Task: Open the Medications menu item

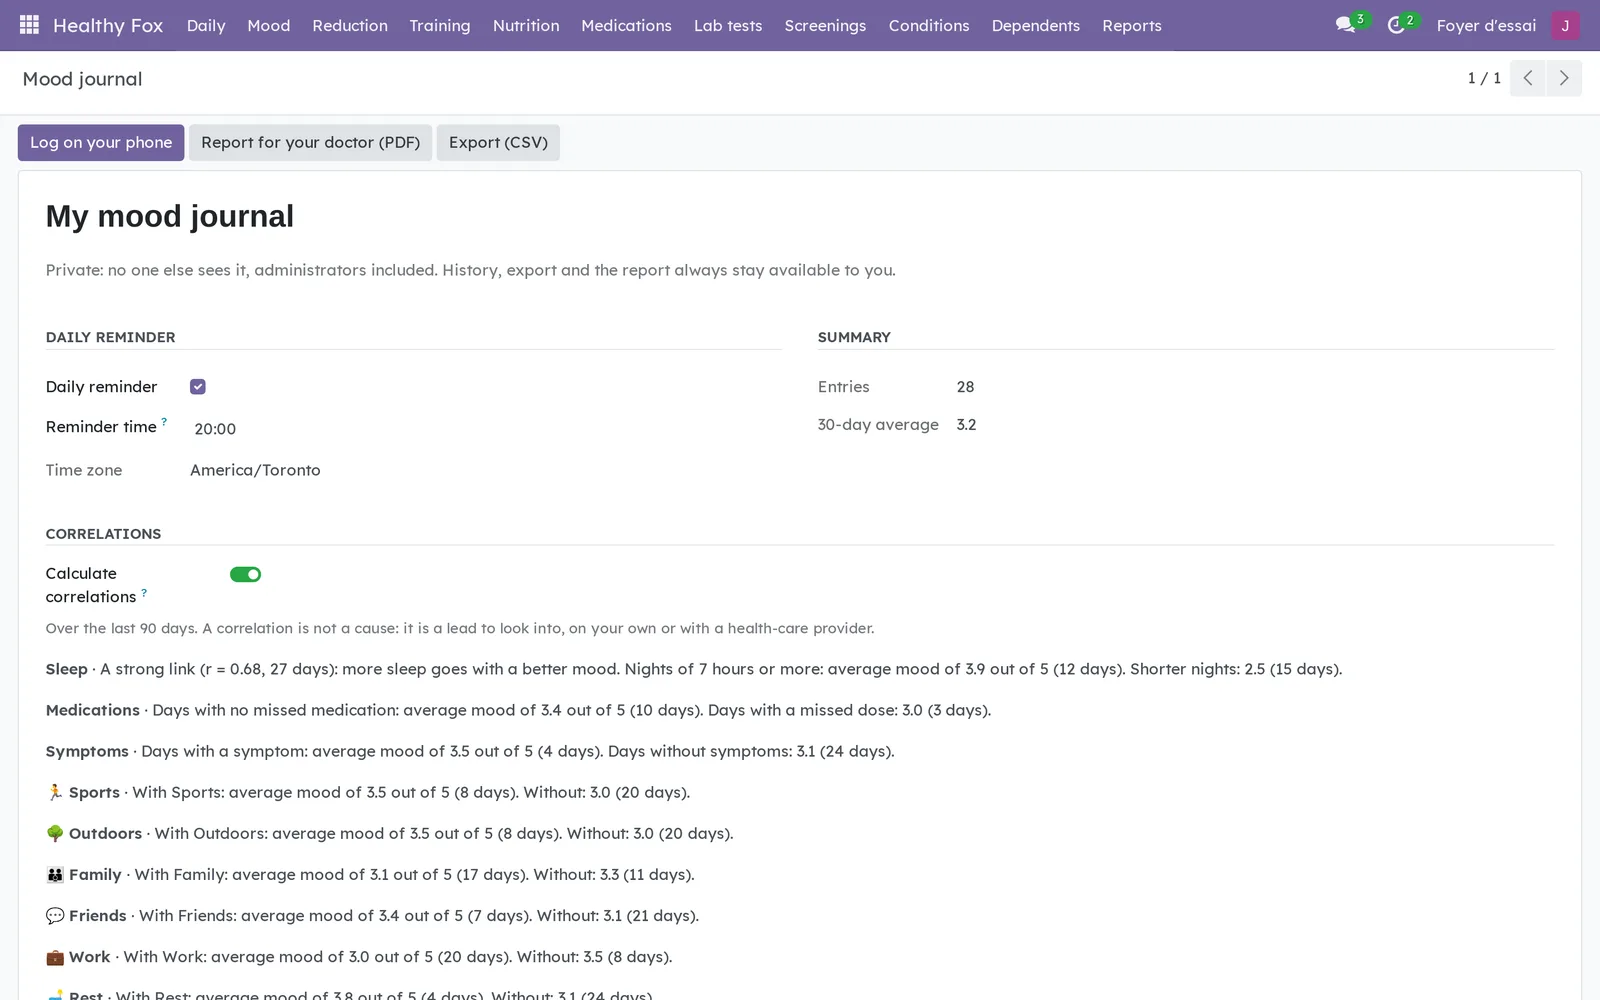Action: (626, 25)
